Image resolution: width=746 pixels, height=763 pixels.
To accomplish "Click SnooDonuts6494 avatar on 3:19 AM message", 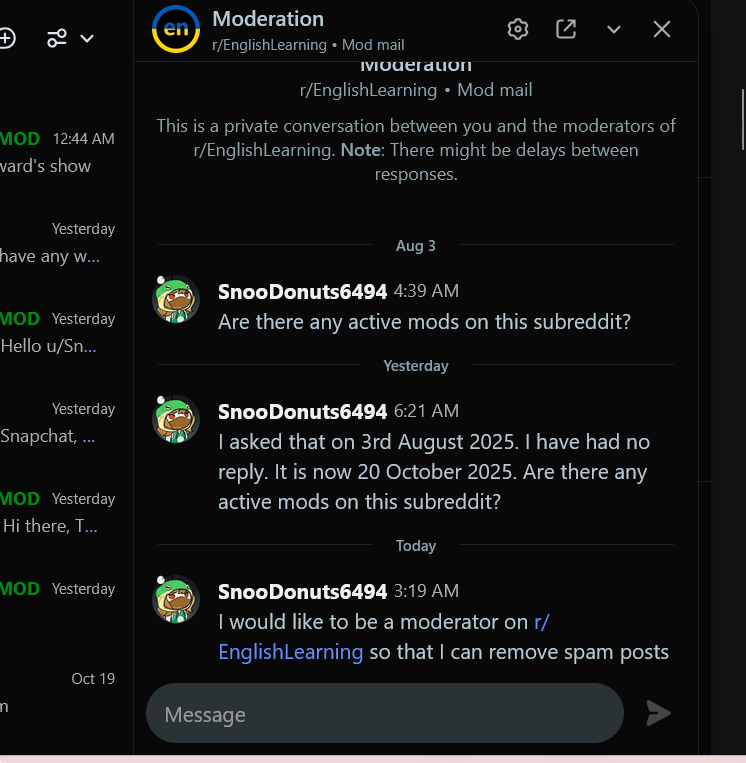I will point(176,599).
